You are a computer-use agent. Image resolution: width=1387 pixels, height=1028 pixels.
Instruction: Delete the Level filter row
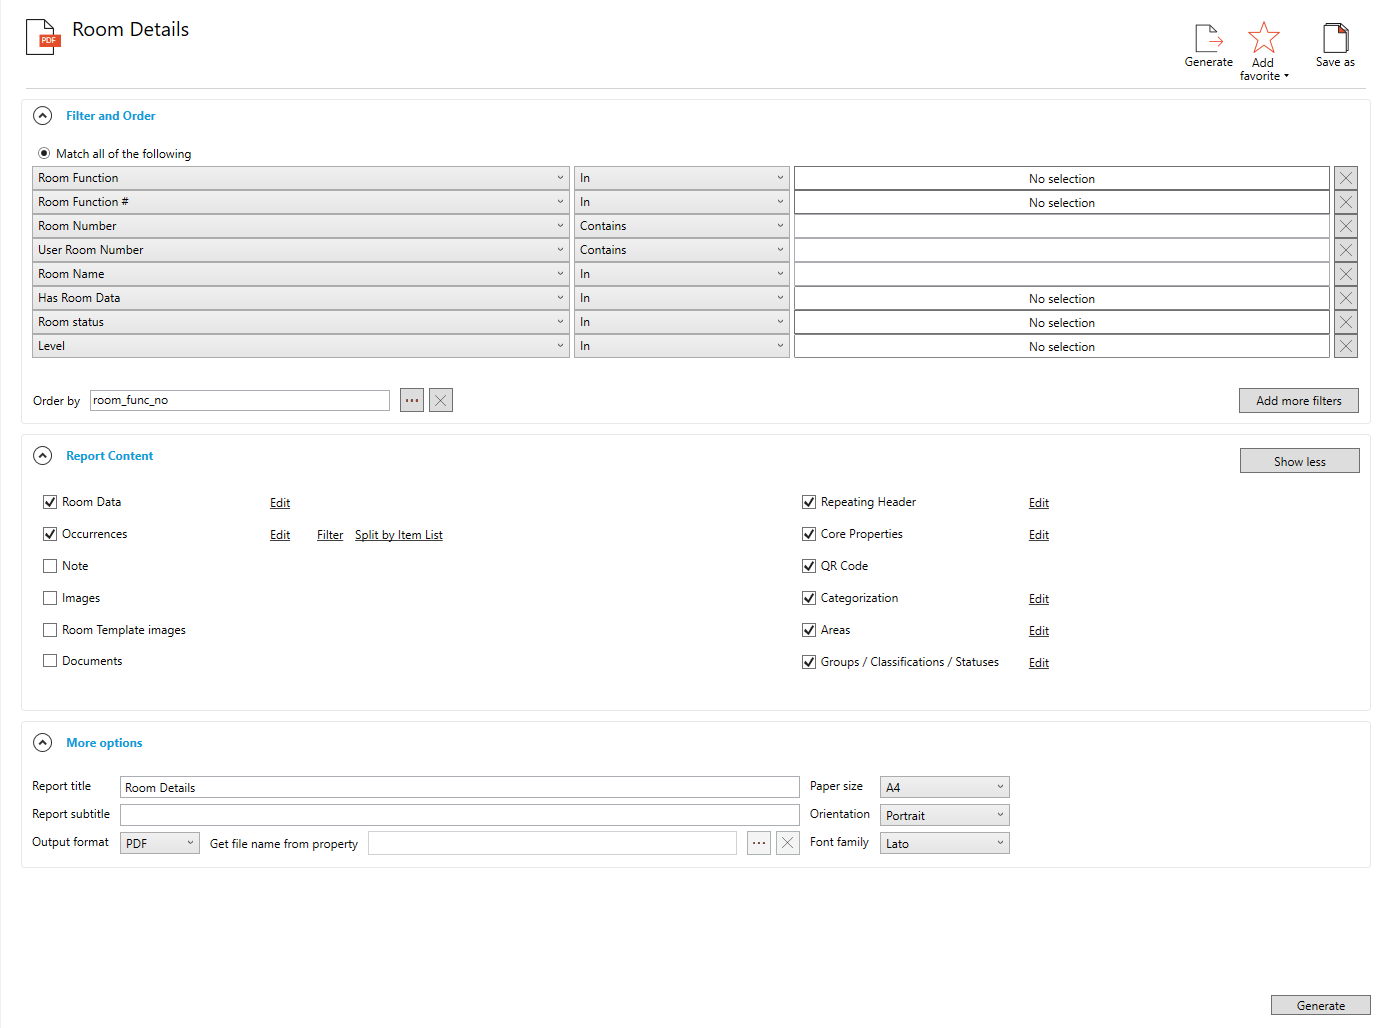pyautogui.click(x=1345, y=346)
